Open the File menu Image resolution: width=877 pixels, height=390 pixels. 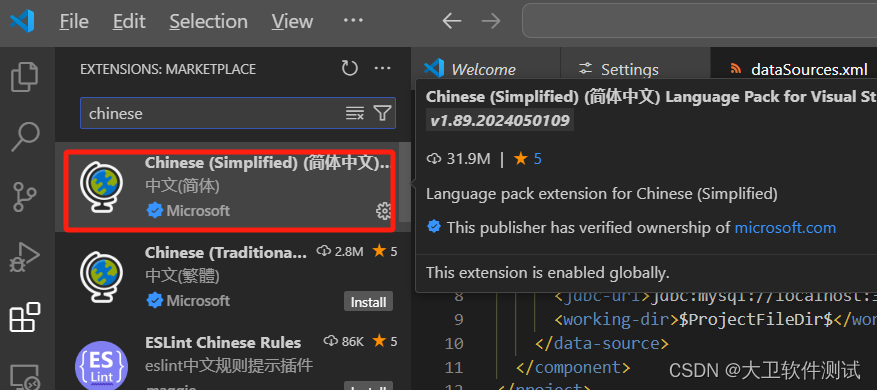pyautogui.click(x=74, y=21)
